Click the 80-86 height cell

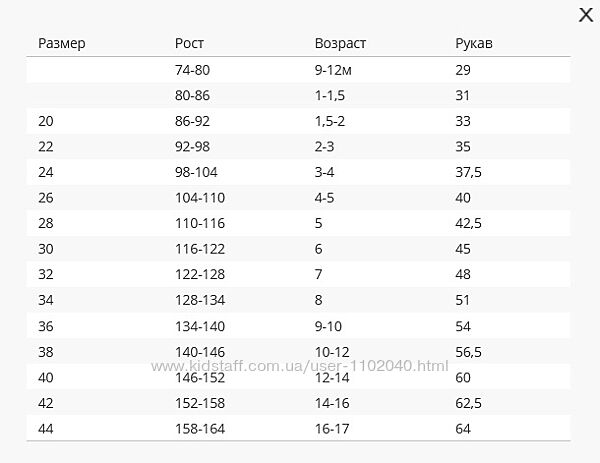point(193,96)
